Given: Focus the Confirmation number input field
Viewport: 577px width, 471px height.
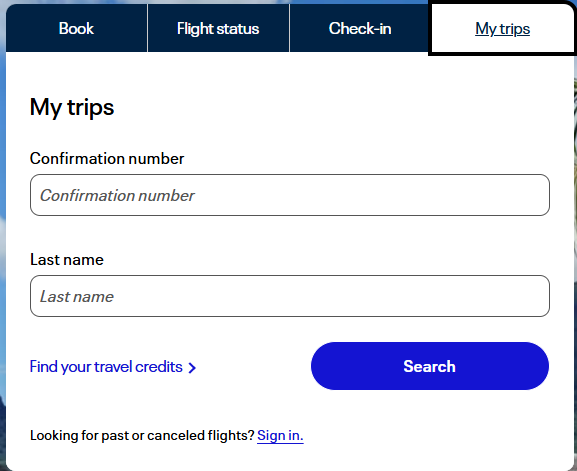Looking at the screenshot, I should coord(290,195).
